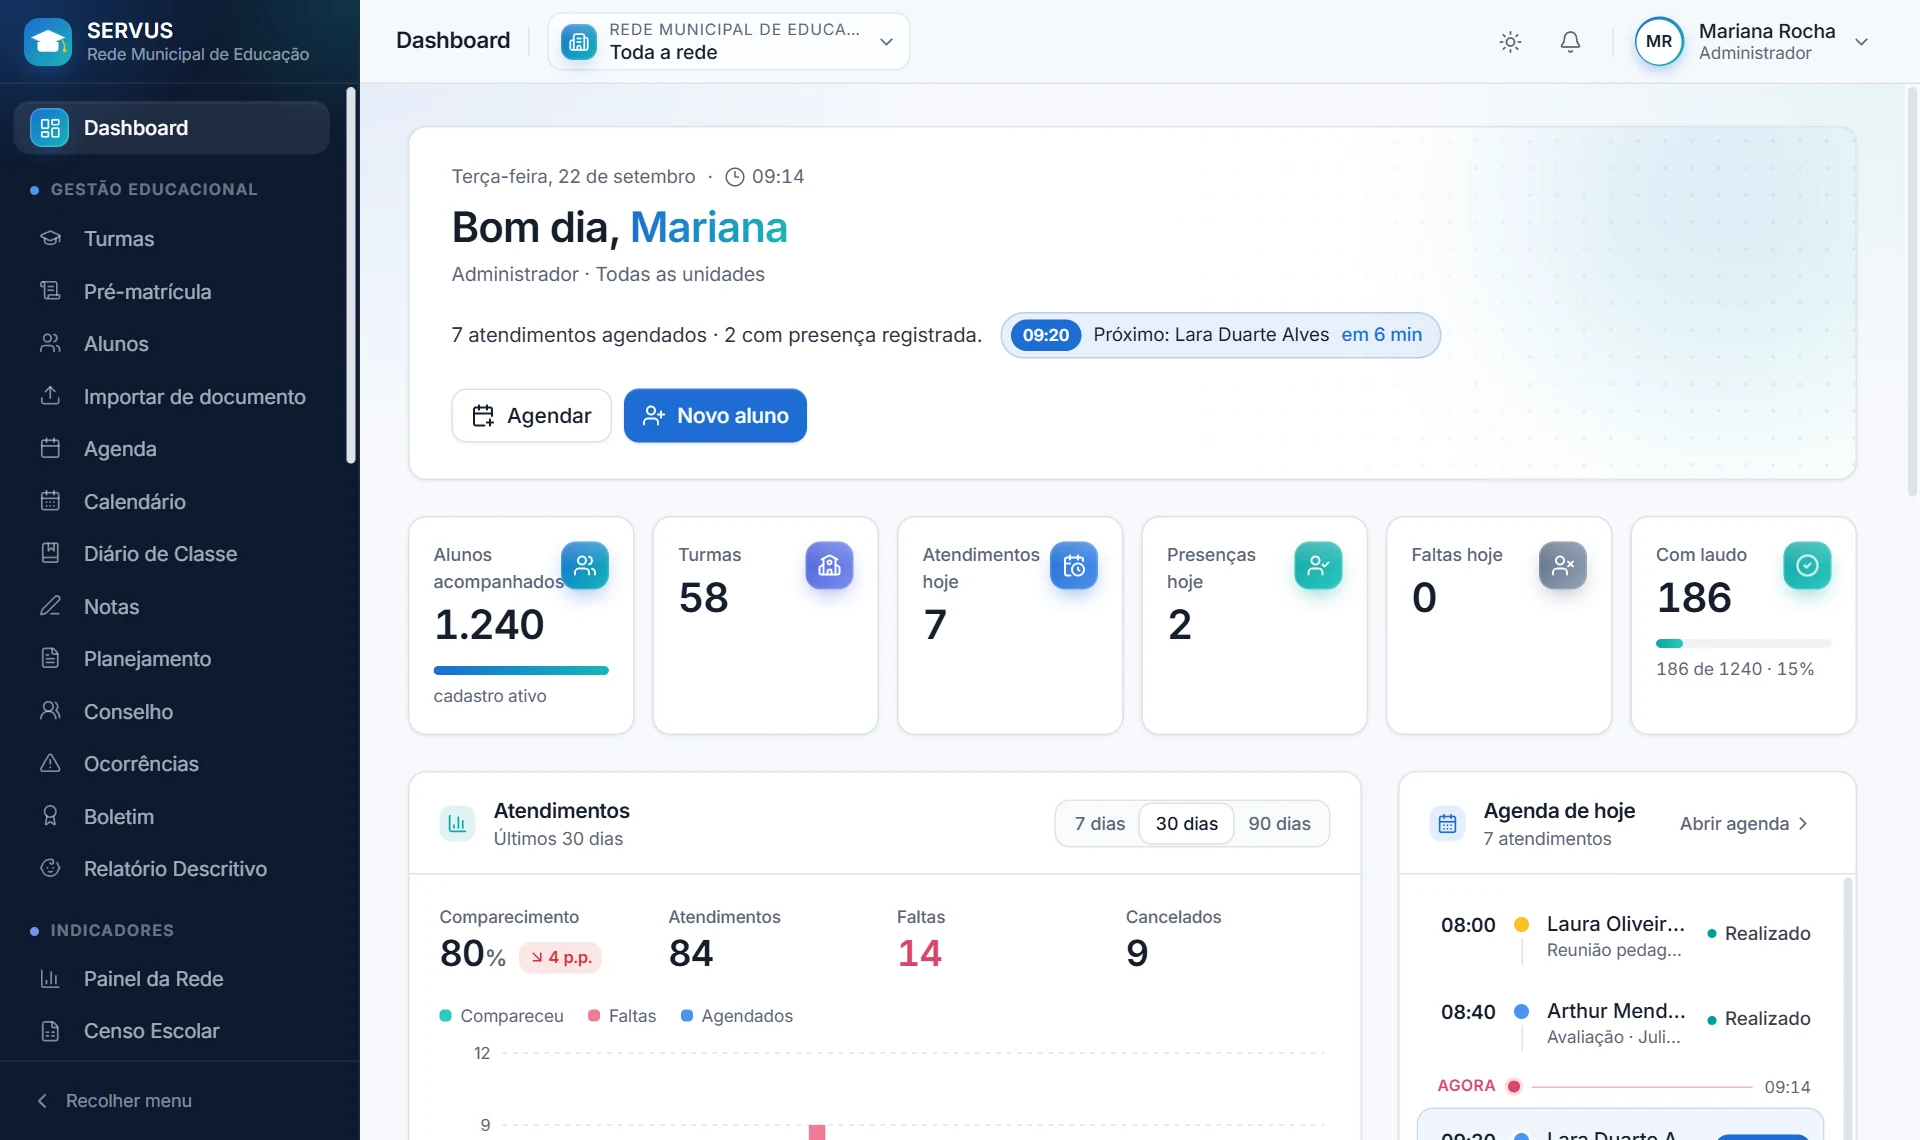Open the Abrir agenda link
1920x1140 pixels.
tap(1744, 824)
